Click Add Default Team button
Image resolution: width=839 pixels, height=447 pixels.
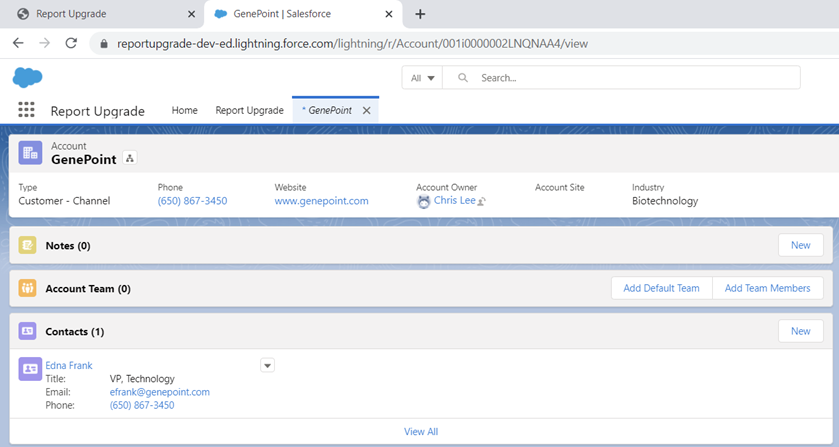click(x=661, y=288)
